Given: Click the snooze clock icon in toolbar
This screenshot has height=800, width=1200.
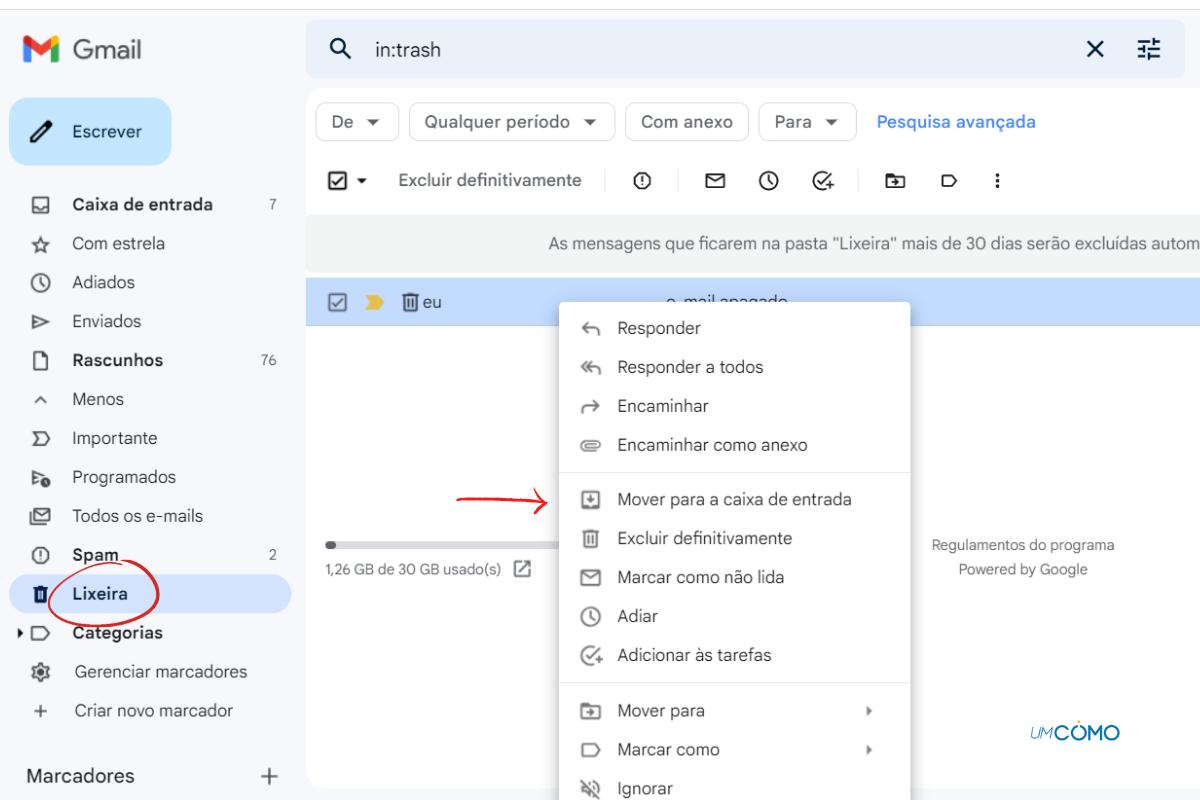Looking at the screenshot, I should 768,181.
